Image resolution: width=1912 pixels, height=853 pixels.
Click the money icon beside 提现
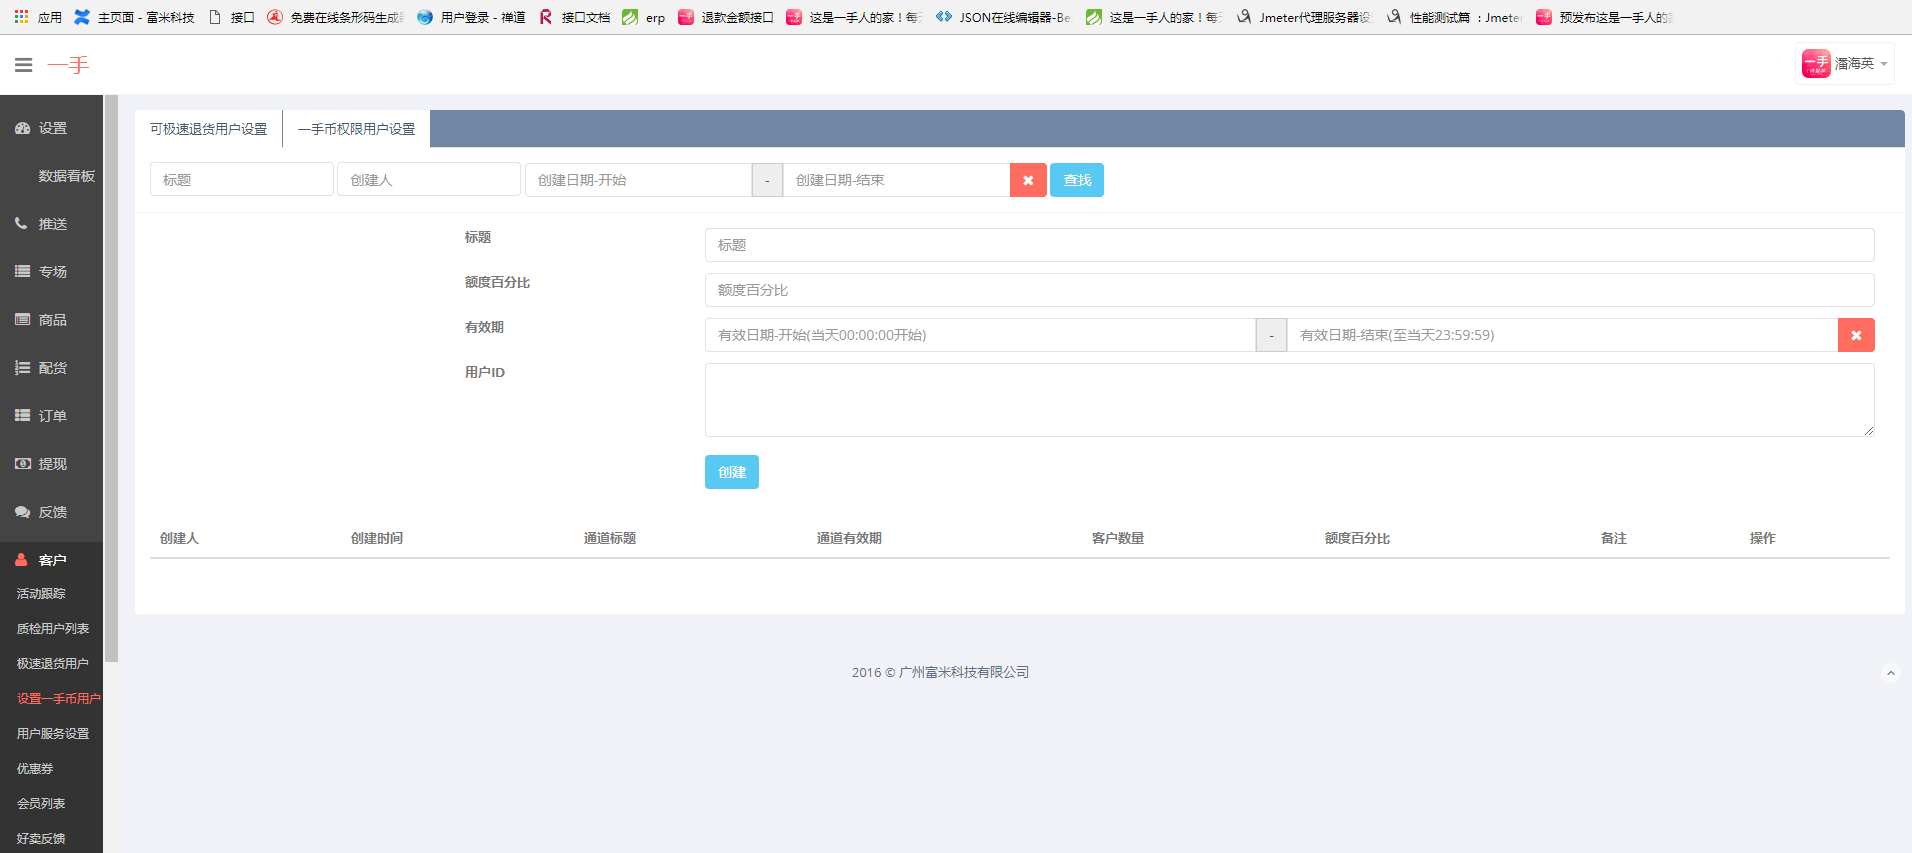click(x=22, y=464)
